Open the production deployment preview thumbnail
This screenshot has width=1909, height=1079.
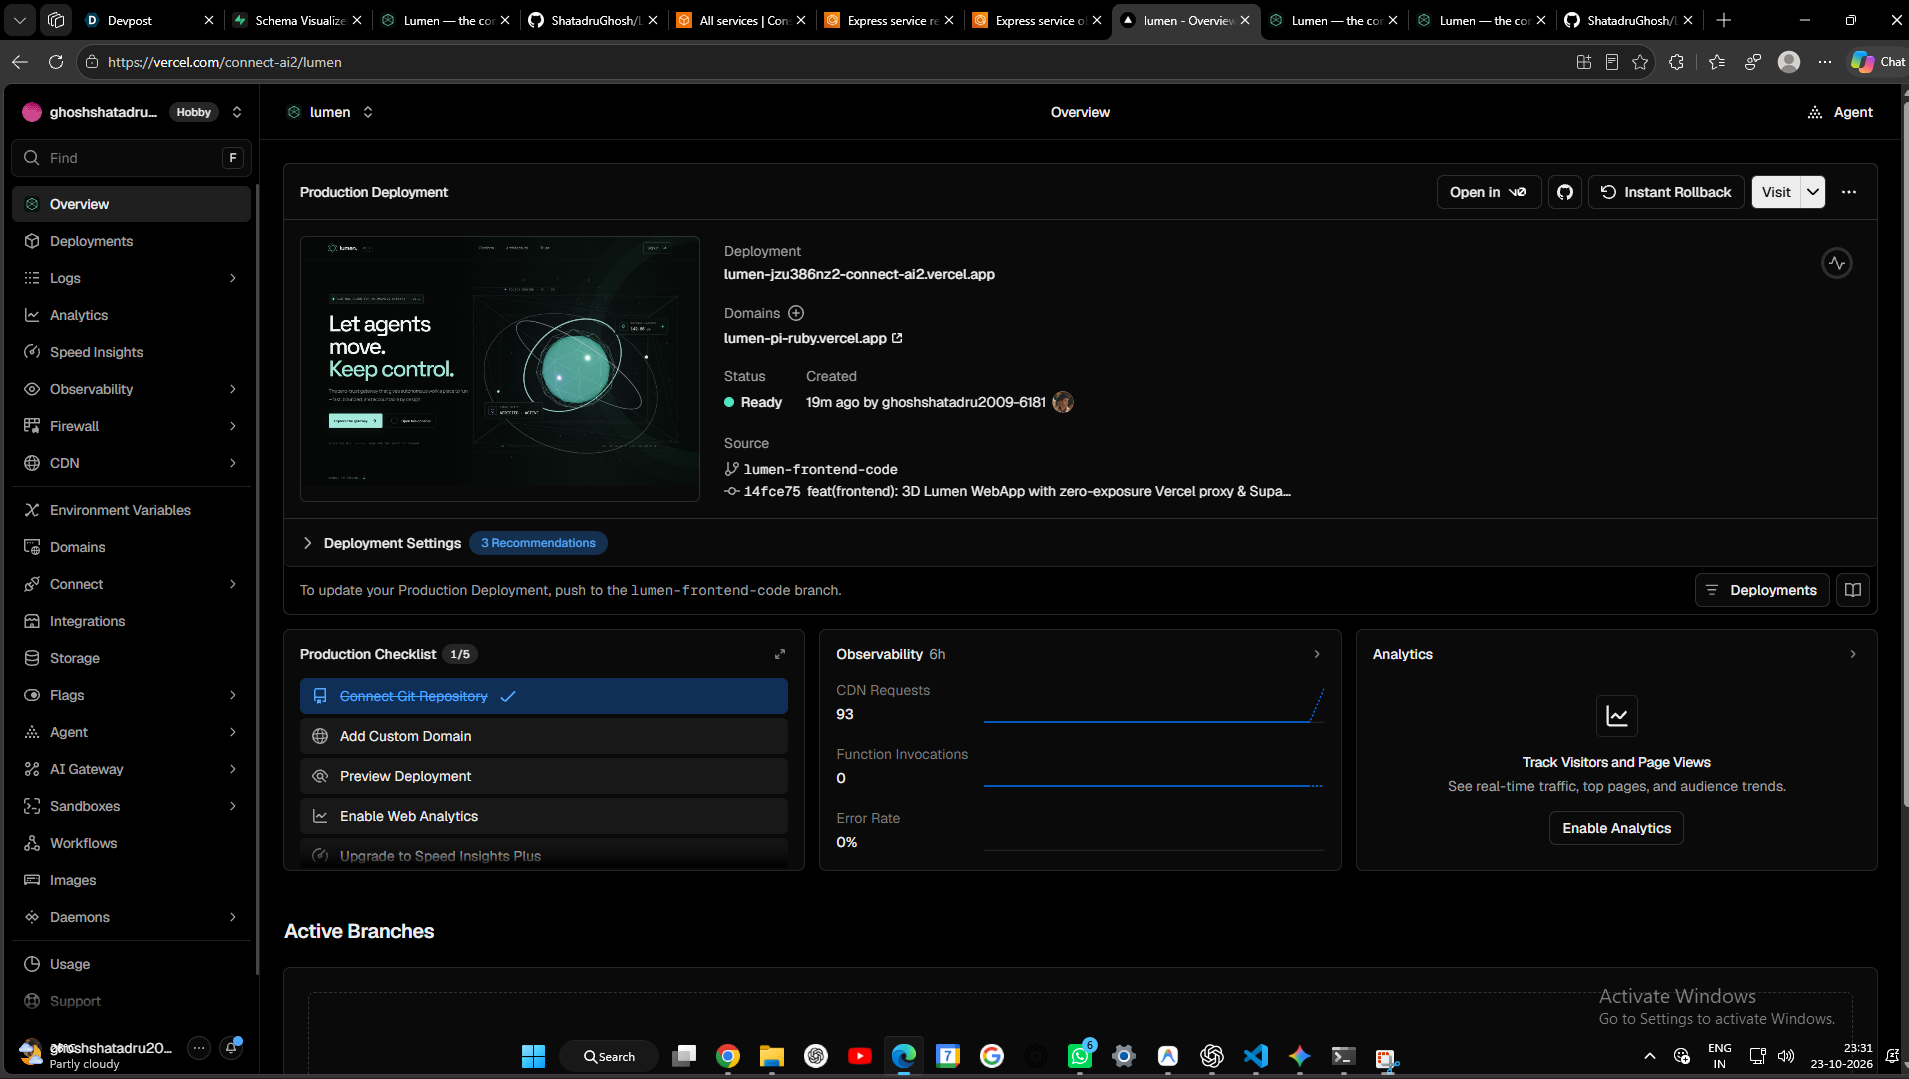coord(499,369)
